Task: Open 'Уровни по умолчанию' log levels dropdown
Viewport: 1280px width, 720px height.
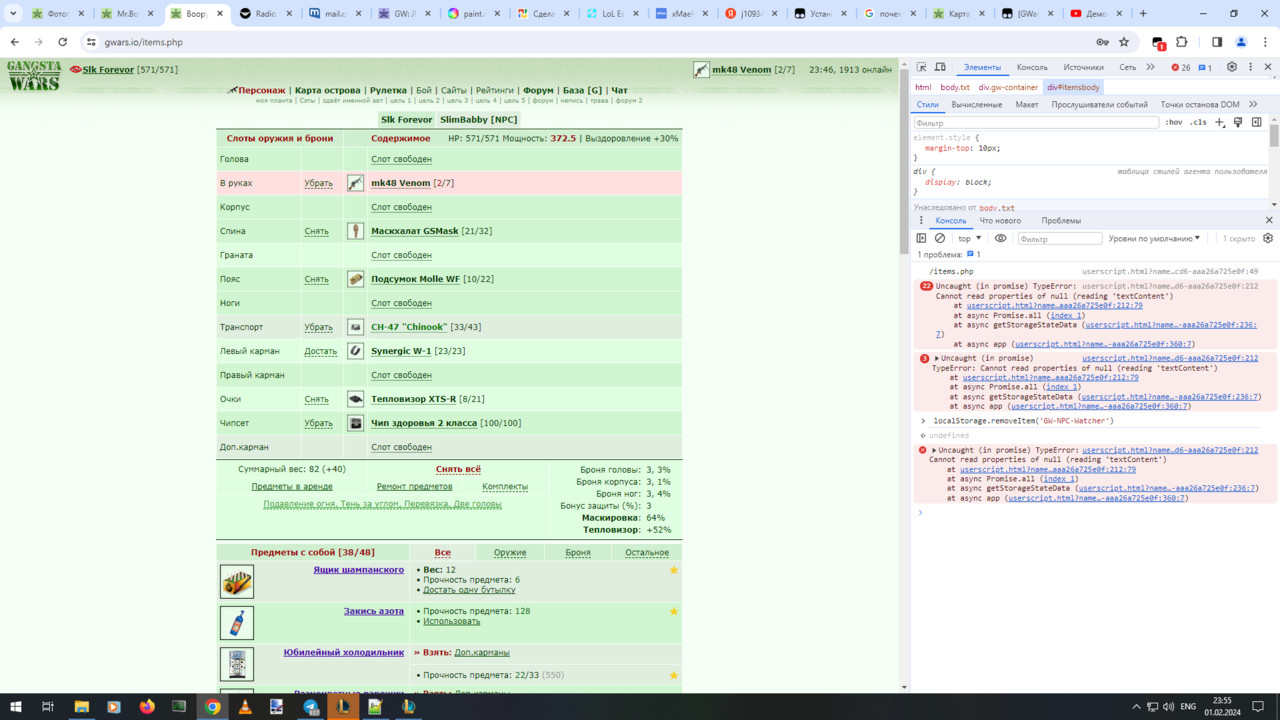Action: pos(1155,238)
